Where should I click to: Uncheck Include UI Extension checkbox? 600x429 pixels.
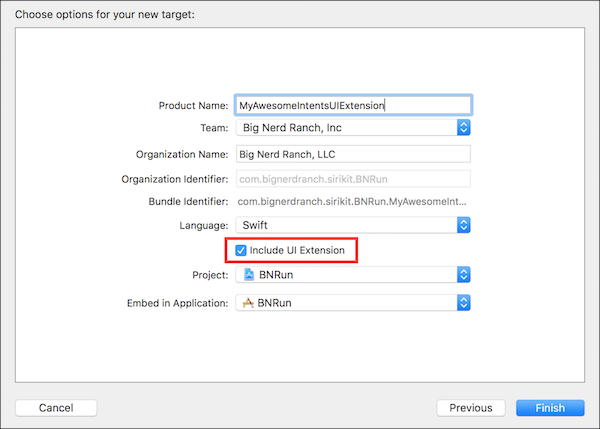[x=241, y=251]
